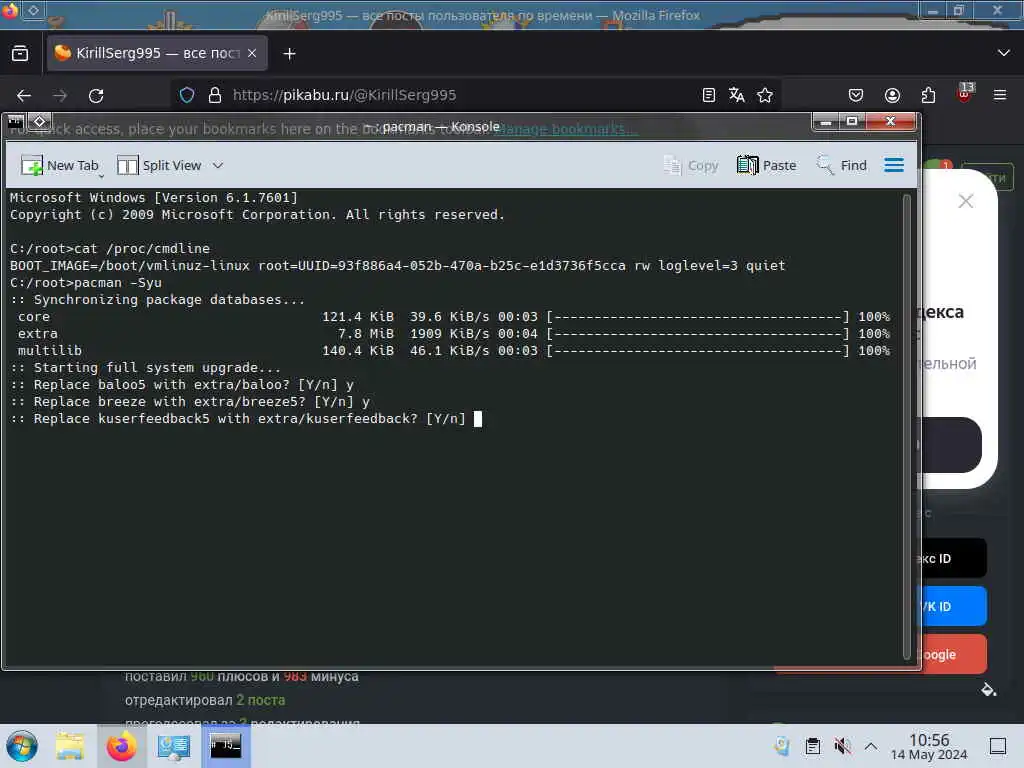Screen dimensions: 1024x768
Task: Reload the pikabu page
Action: 96,96
